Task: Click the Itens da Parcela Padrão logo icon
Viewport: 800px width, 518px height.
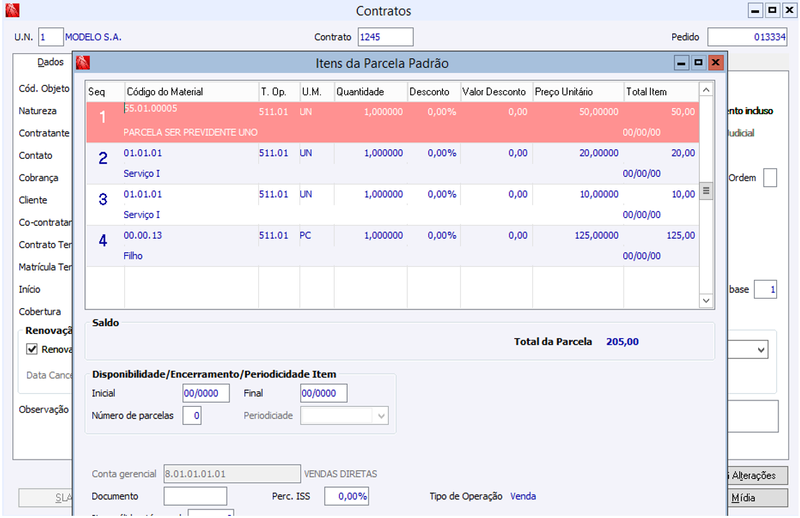Action: tap(83, 63)
